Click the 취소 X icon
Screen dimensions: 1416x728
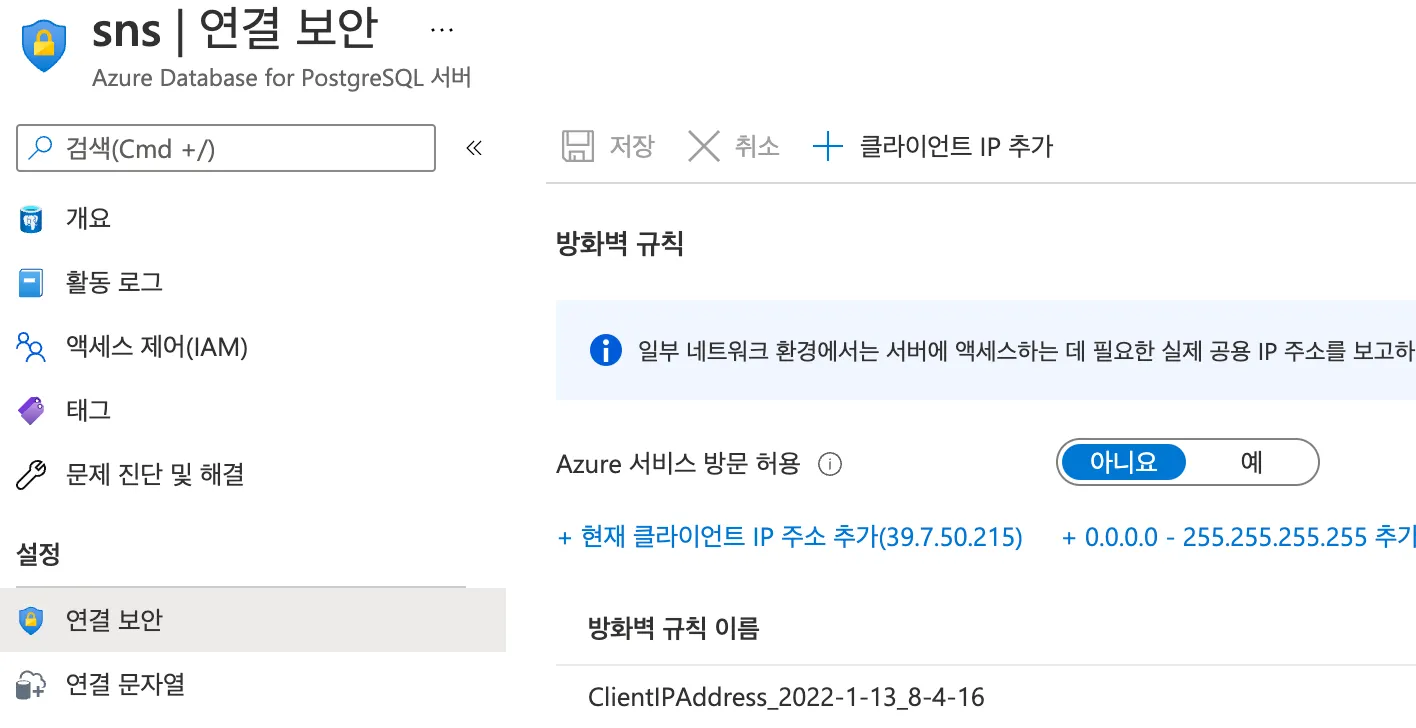pyautogui.click(x=704, y=147)
